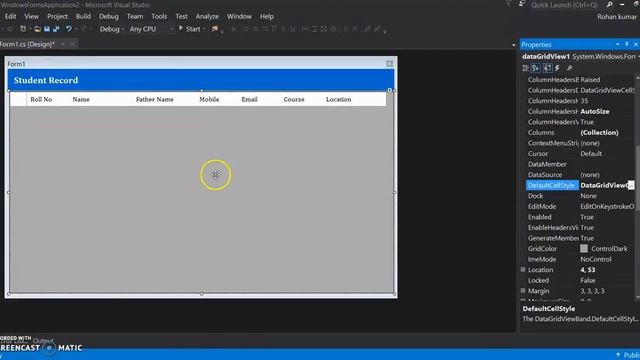Click the Form1 title bar text
The image size is (640, 360).
click(x=16, y=64)
